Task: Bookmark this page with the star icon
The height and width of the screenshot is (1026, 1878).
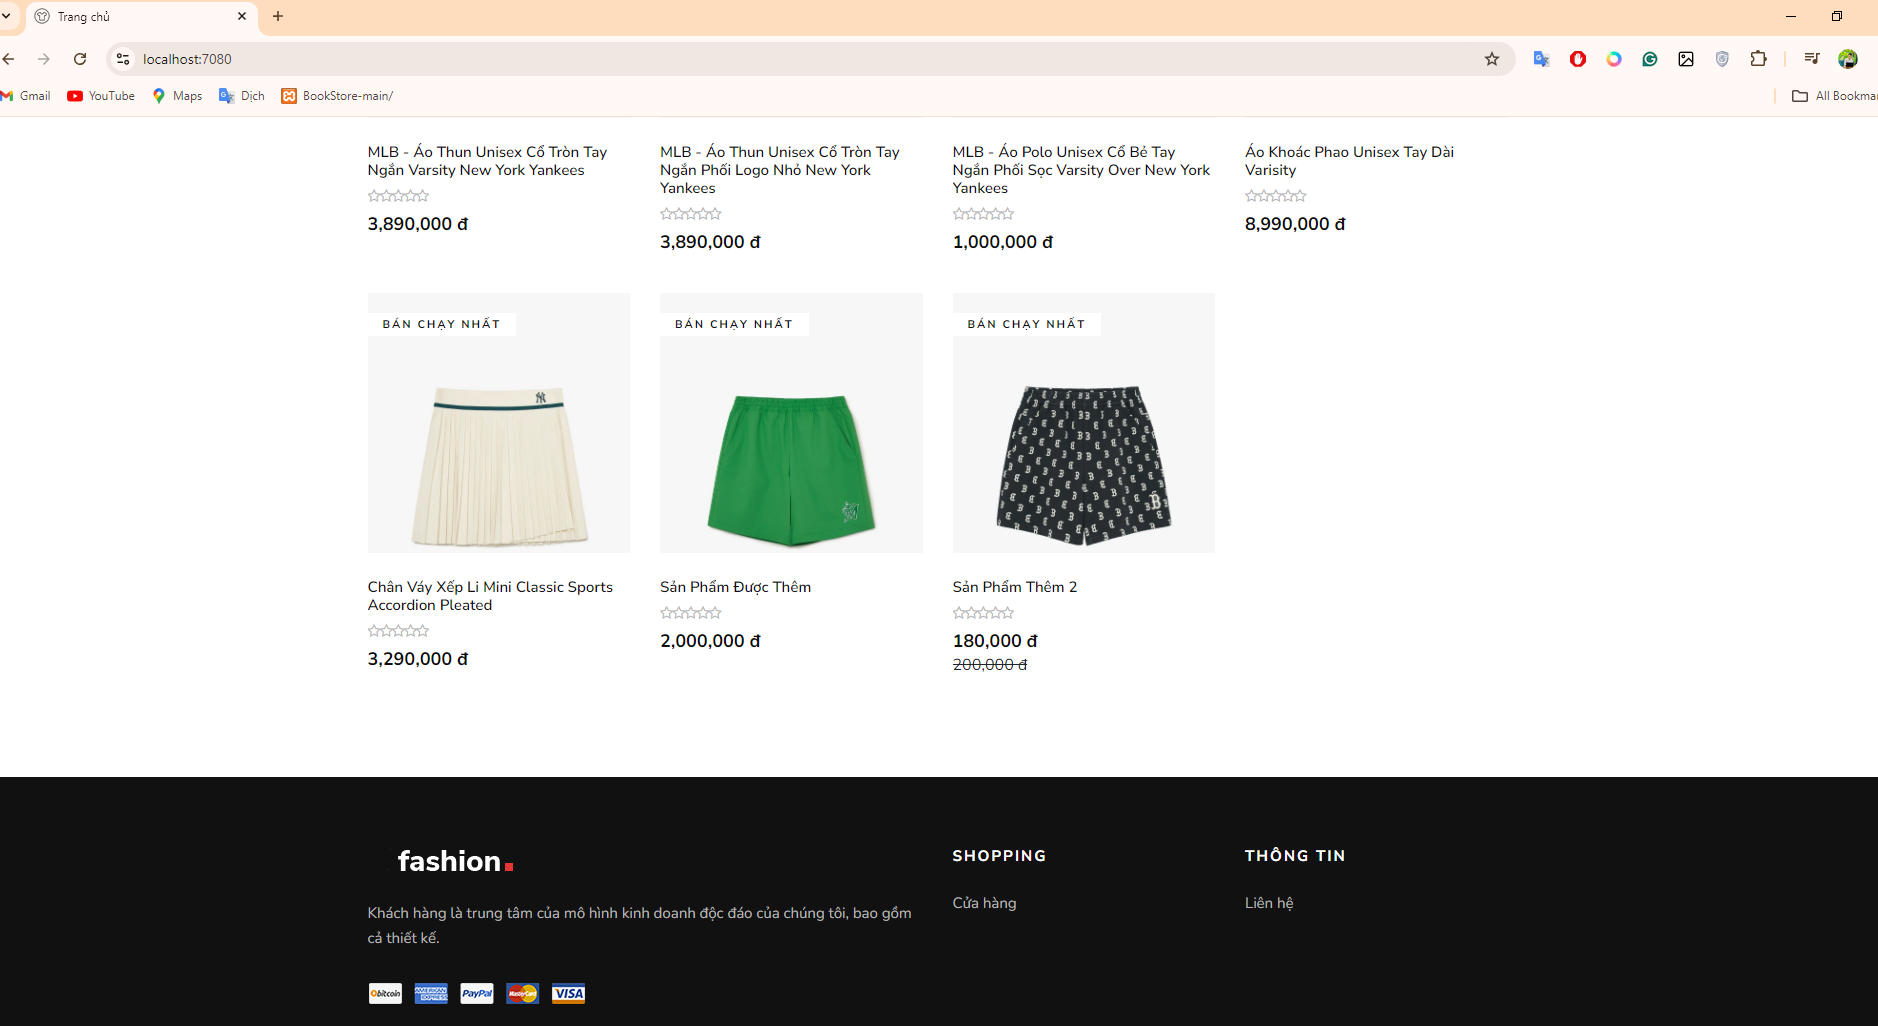Action: [x=1492, y=59]
